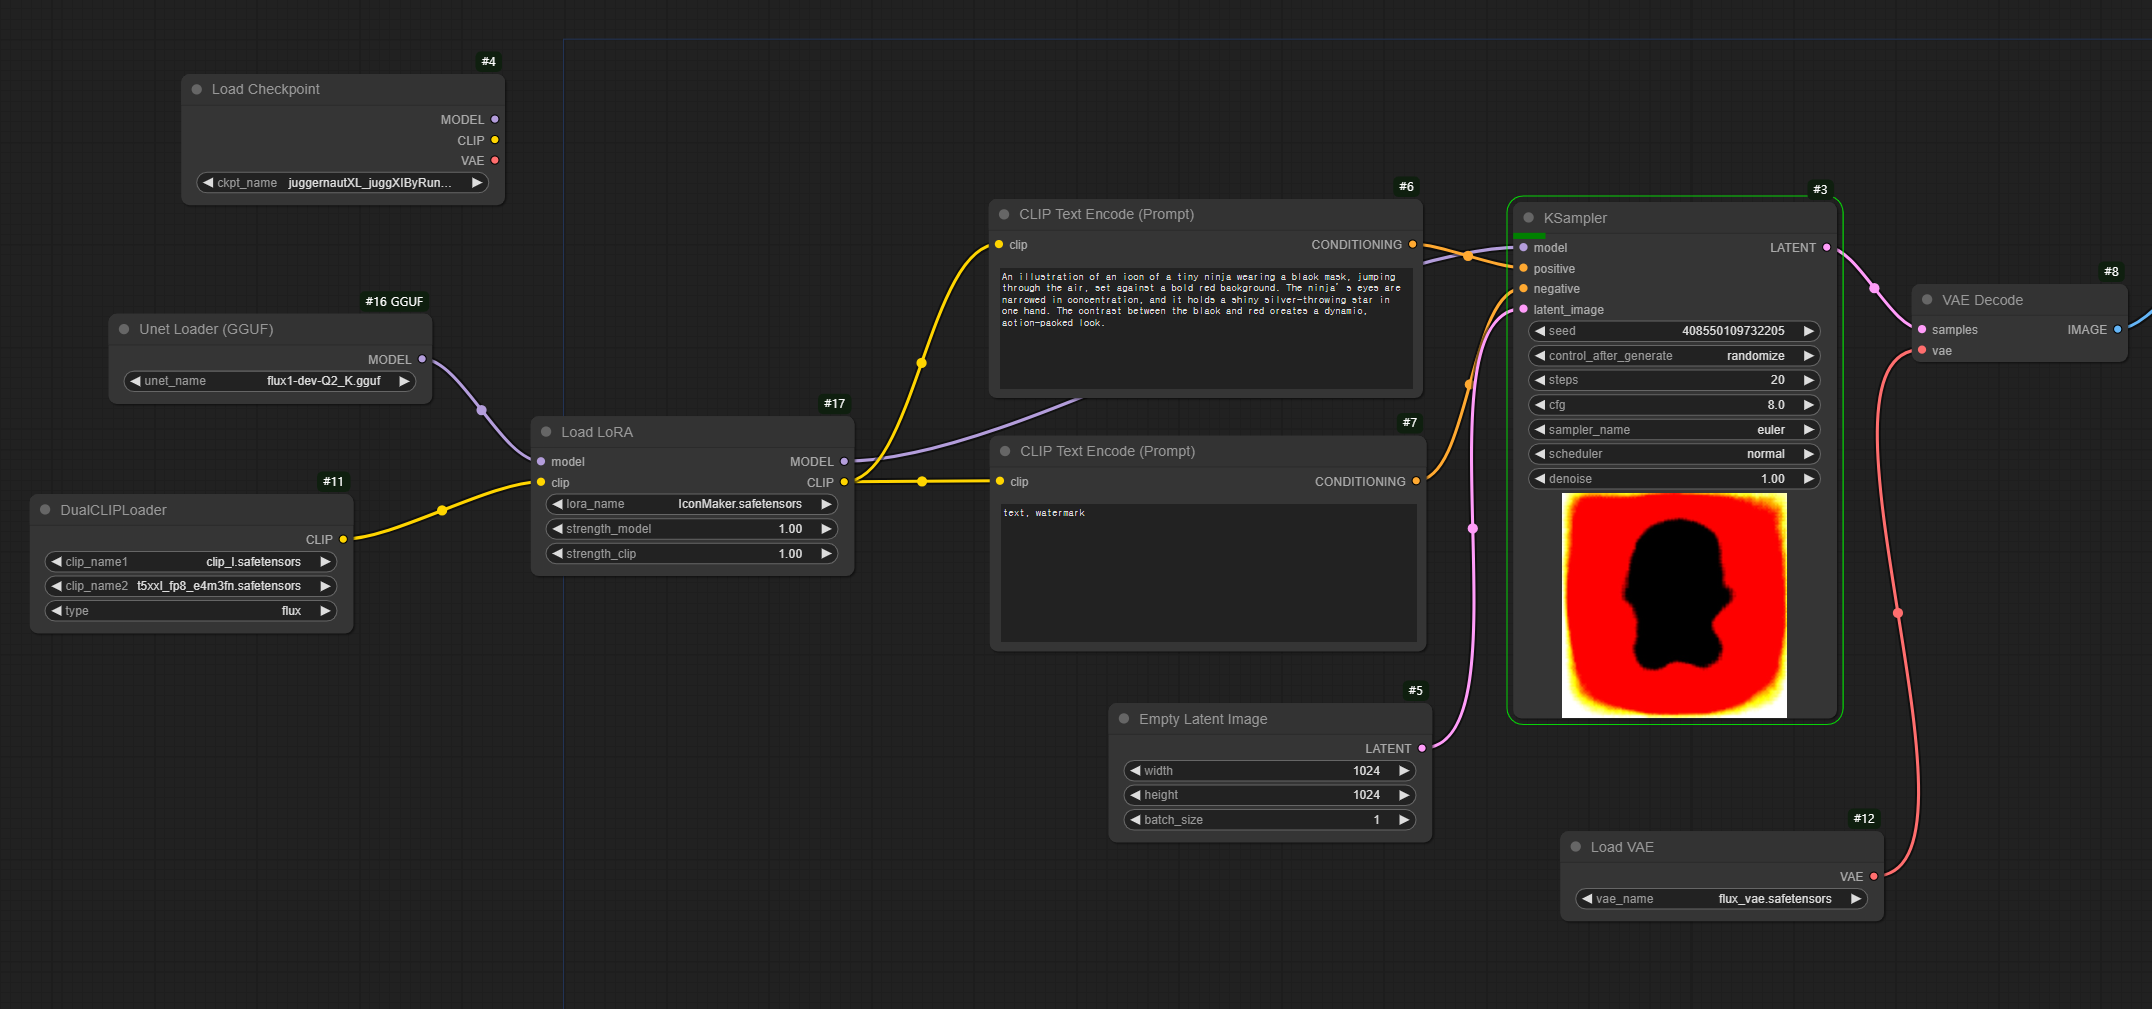2152x1009 pixels.
Task: Click the KSampler preview image of the silhouette
Action: (x=1674, y=605)
